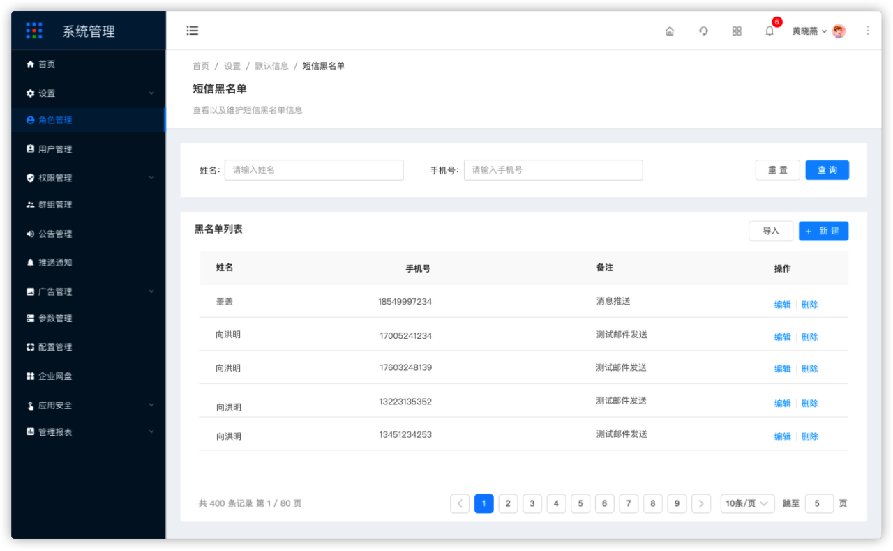Edit the row with phone 13223135352
This screenshot has width=893, height=551.
click(782, 403)
